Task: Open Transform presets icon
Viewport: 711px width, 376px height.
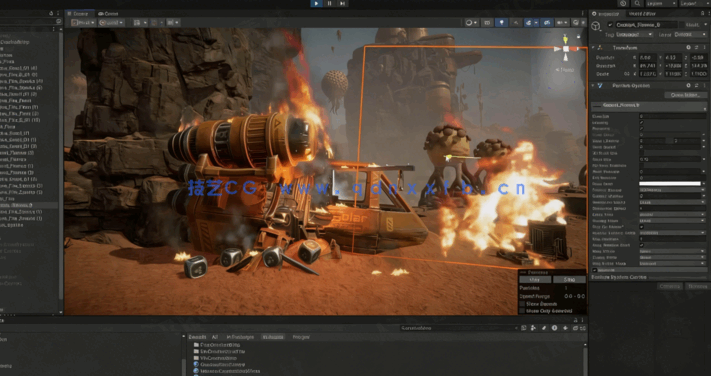Action: click(x=697, y=48)
